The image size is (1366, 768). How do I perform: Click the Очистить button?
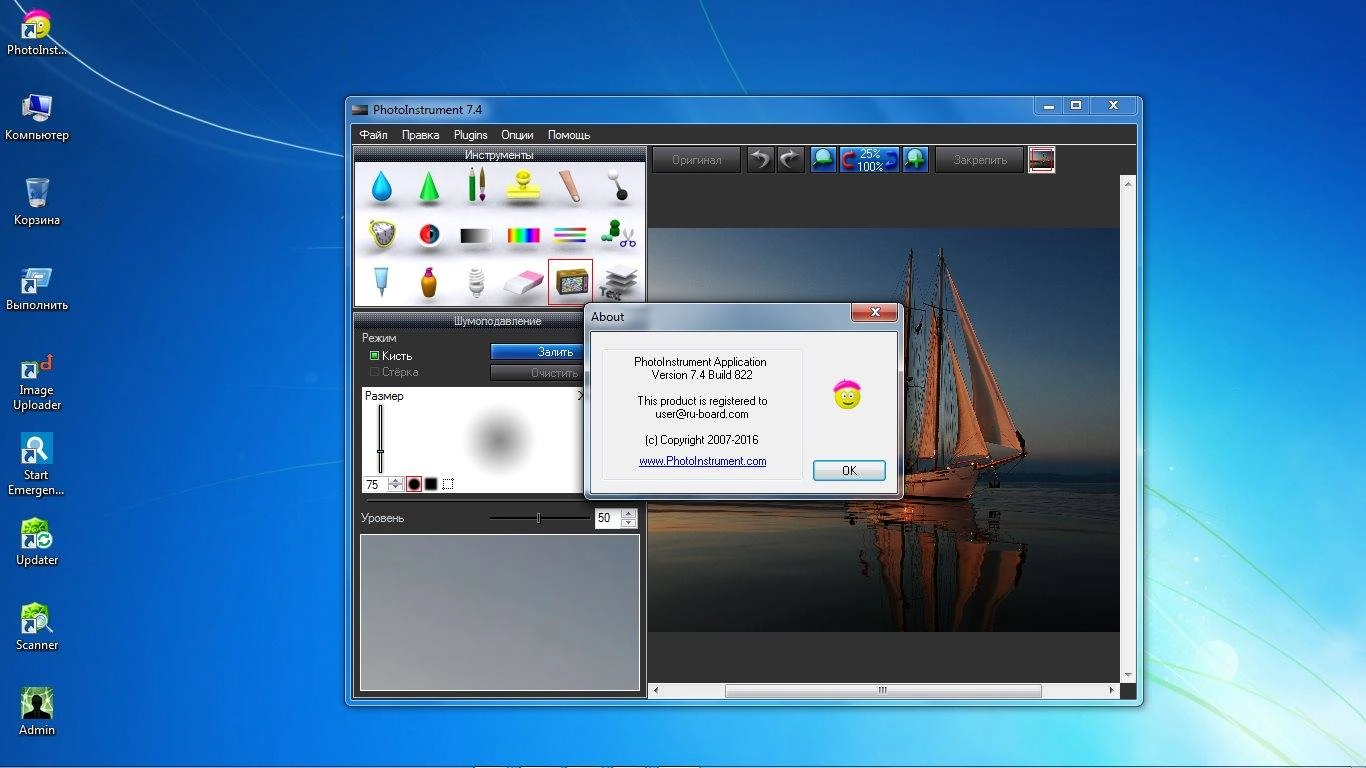[538, 373]
